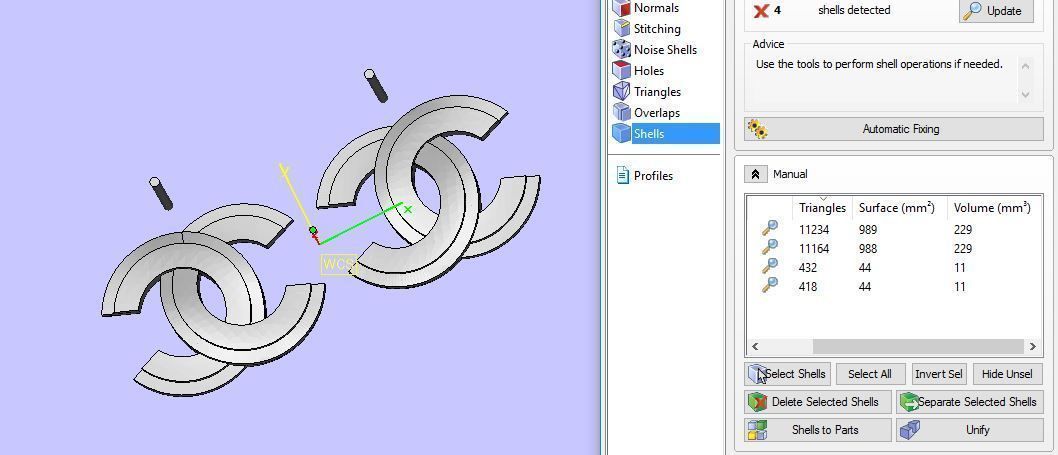Viewport: 1058px width, 455px height.
Task: Click the Normals cube icon
Action: click(621, 8)
